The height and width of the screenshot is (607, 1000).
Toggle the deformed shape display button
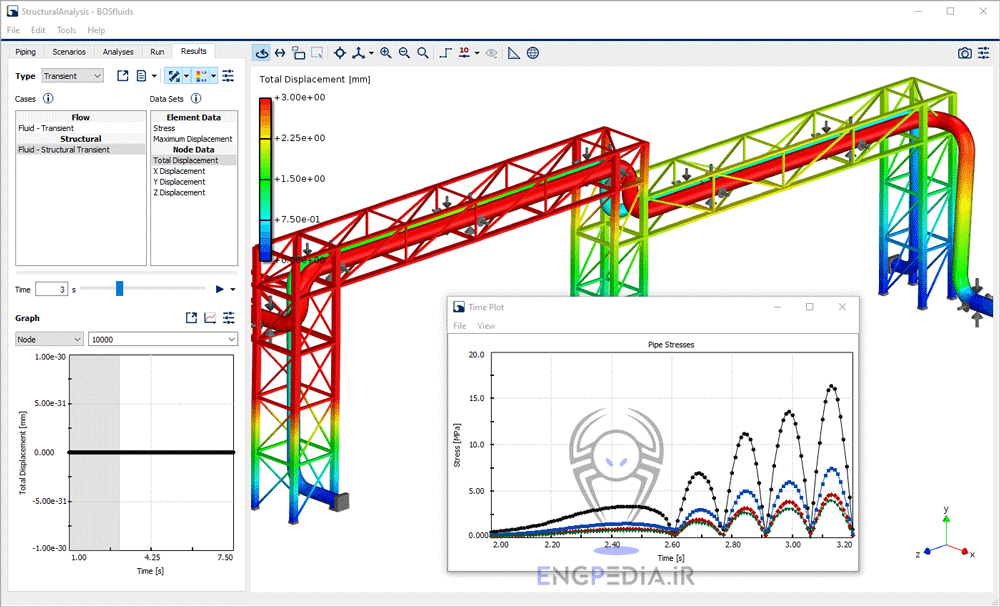(174, 75)
